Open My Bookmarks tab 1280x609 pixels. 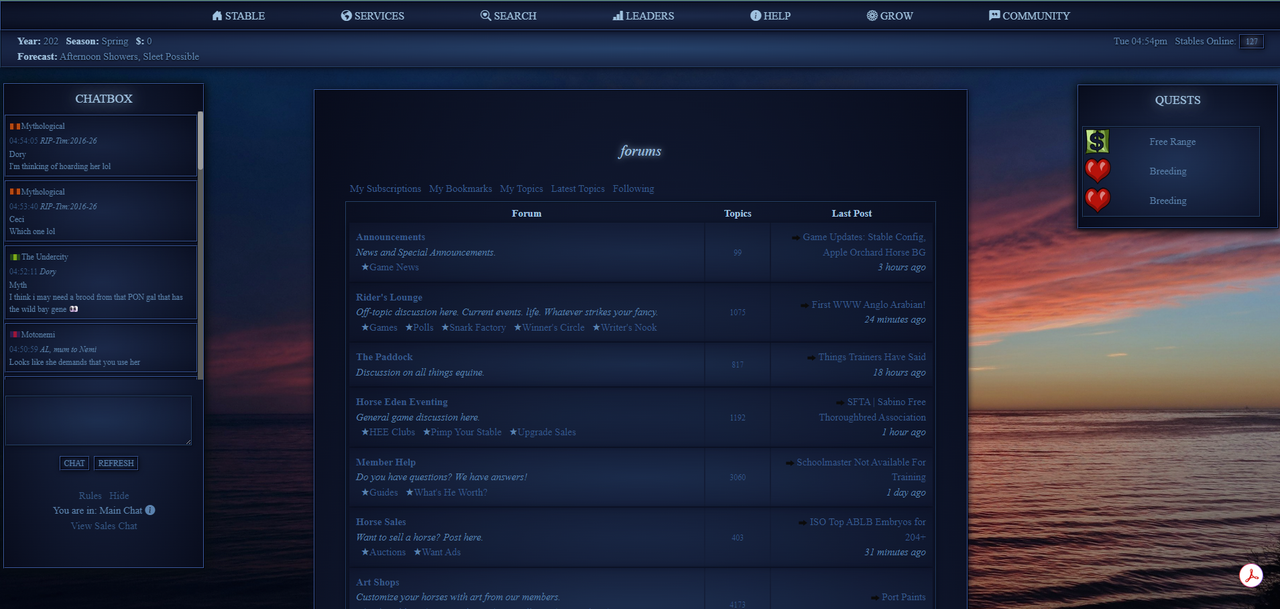click(x=461, y=189)
